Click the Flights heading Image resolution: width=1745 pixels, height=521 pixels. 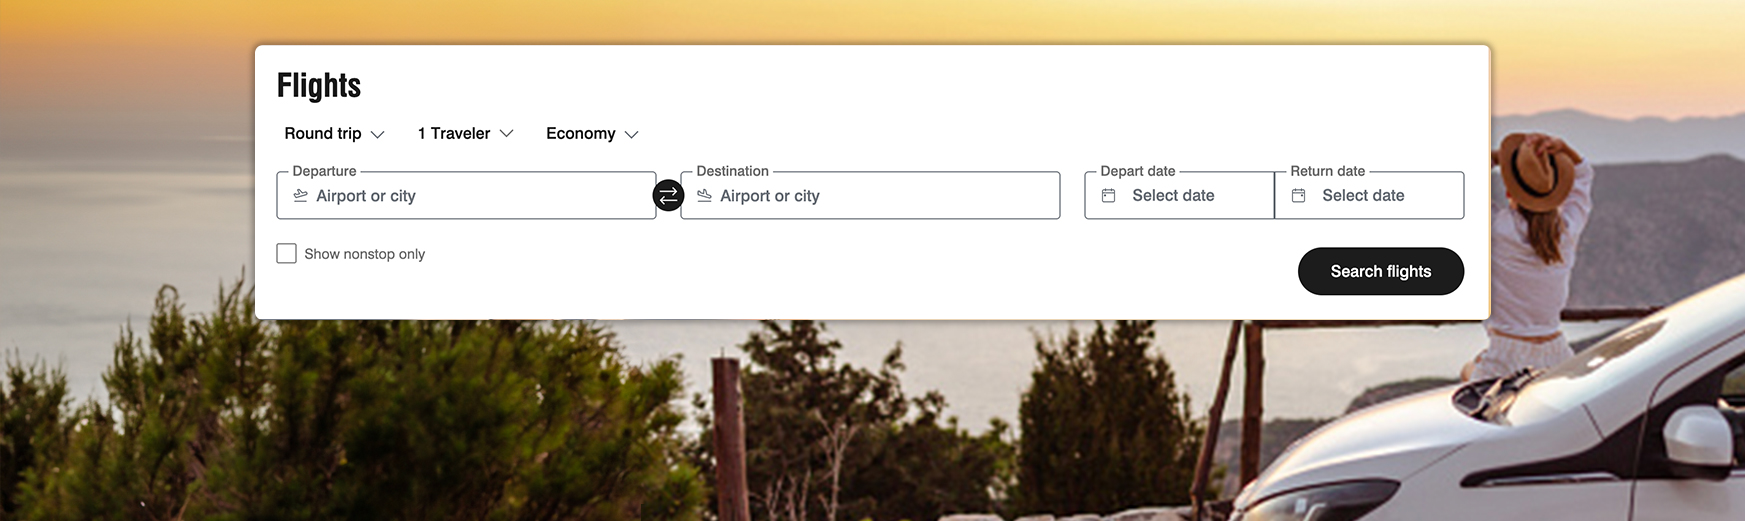click(x=319, y=86)
